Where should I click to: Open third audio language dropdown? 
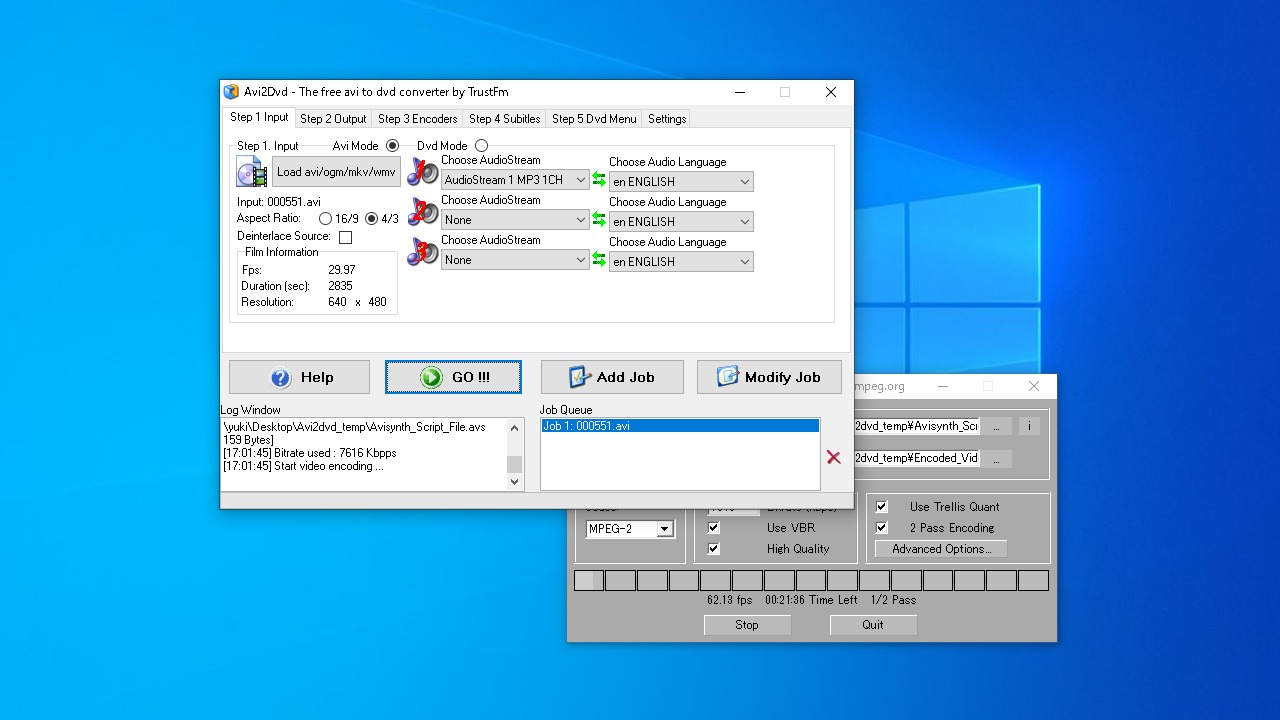click(x=681, y=262)
